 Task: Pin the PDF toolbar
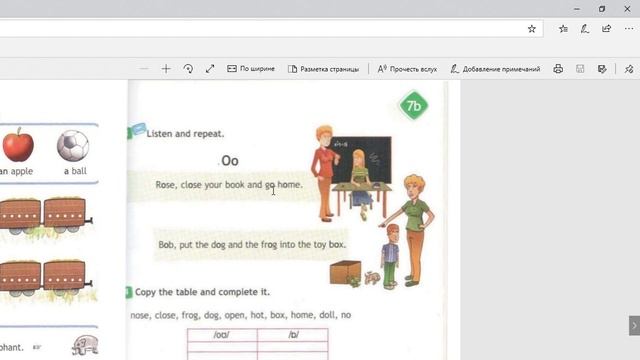tap(629, 69)
